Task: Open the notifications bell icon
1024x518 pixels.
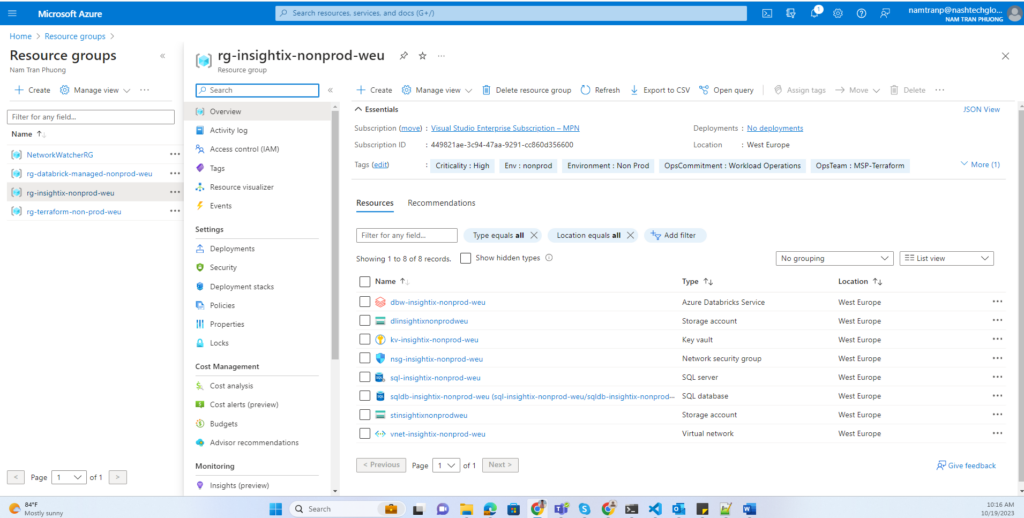Action: tap(814, 14)
